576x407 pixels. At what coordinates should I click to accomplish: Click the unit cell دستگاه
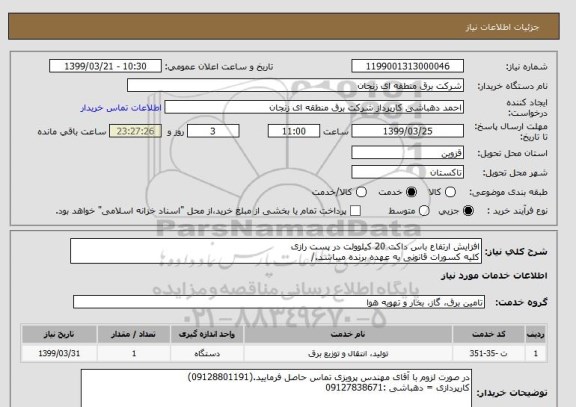207,353
